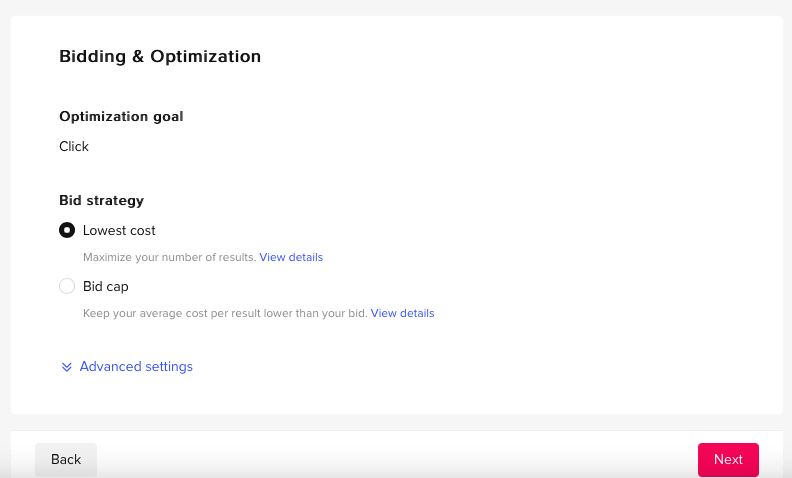
Task: Click the Advanced settings double-chevron icon
Action: [66, 367]
